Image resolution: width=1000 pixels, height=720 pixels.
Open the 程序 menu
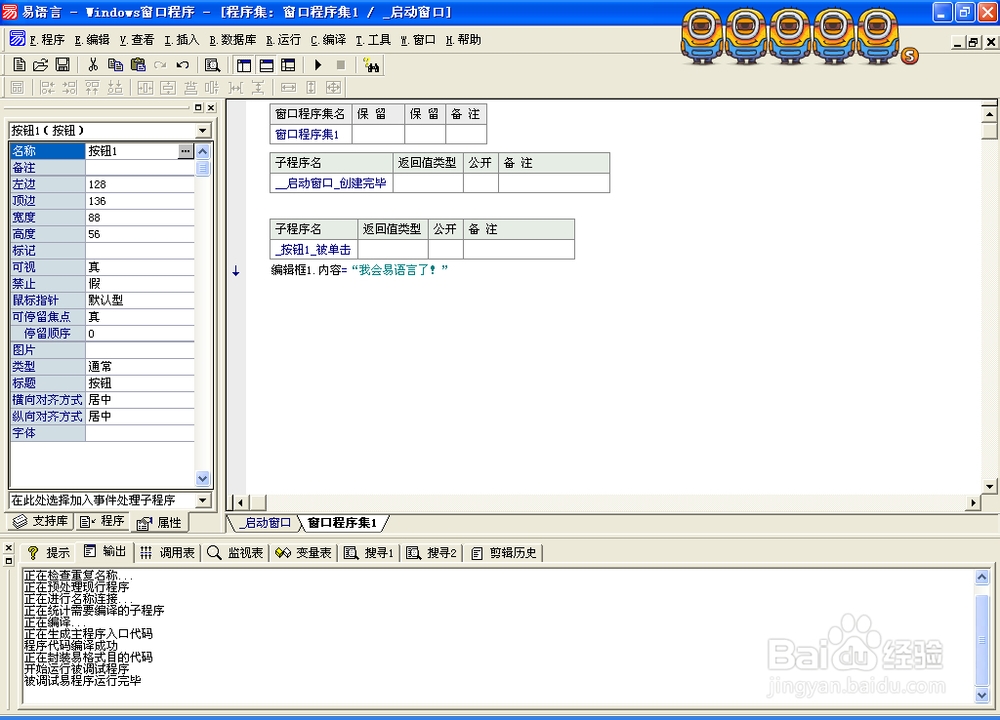(x=47, y=40)
